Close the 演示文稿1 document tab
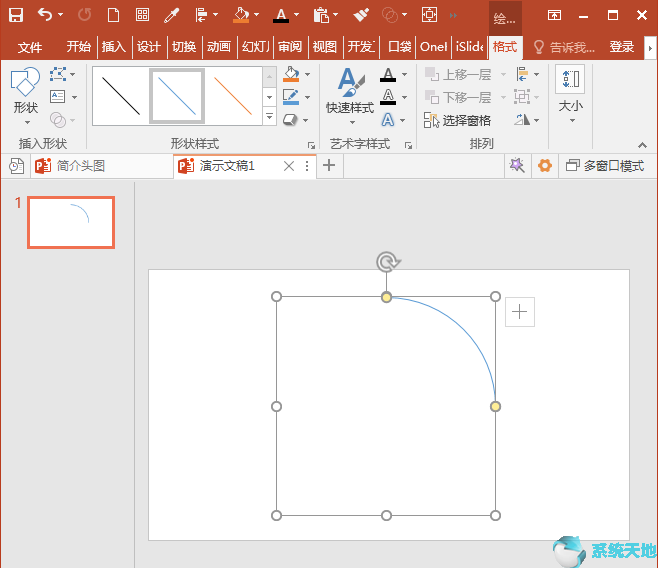Screen dimensions: 658x568 tap(289, 166)
